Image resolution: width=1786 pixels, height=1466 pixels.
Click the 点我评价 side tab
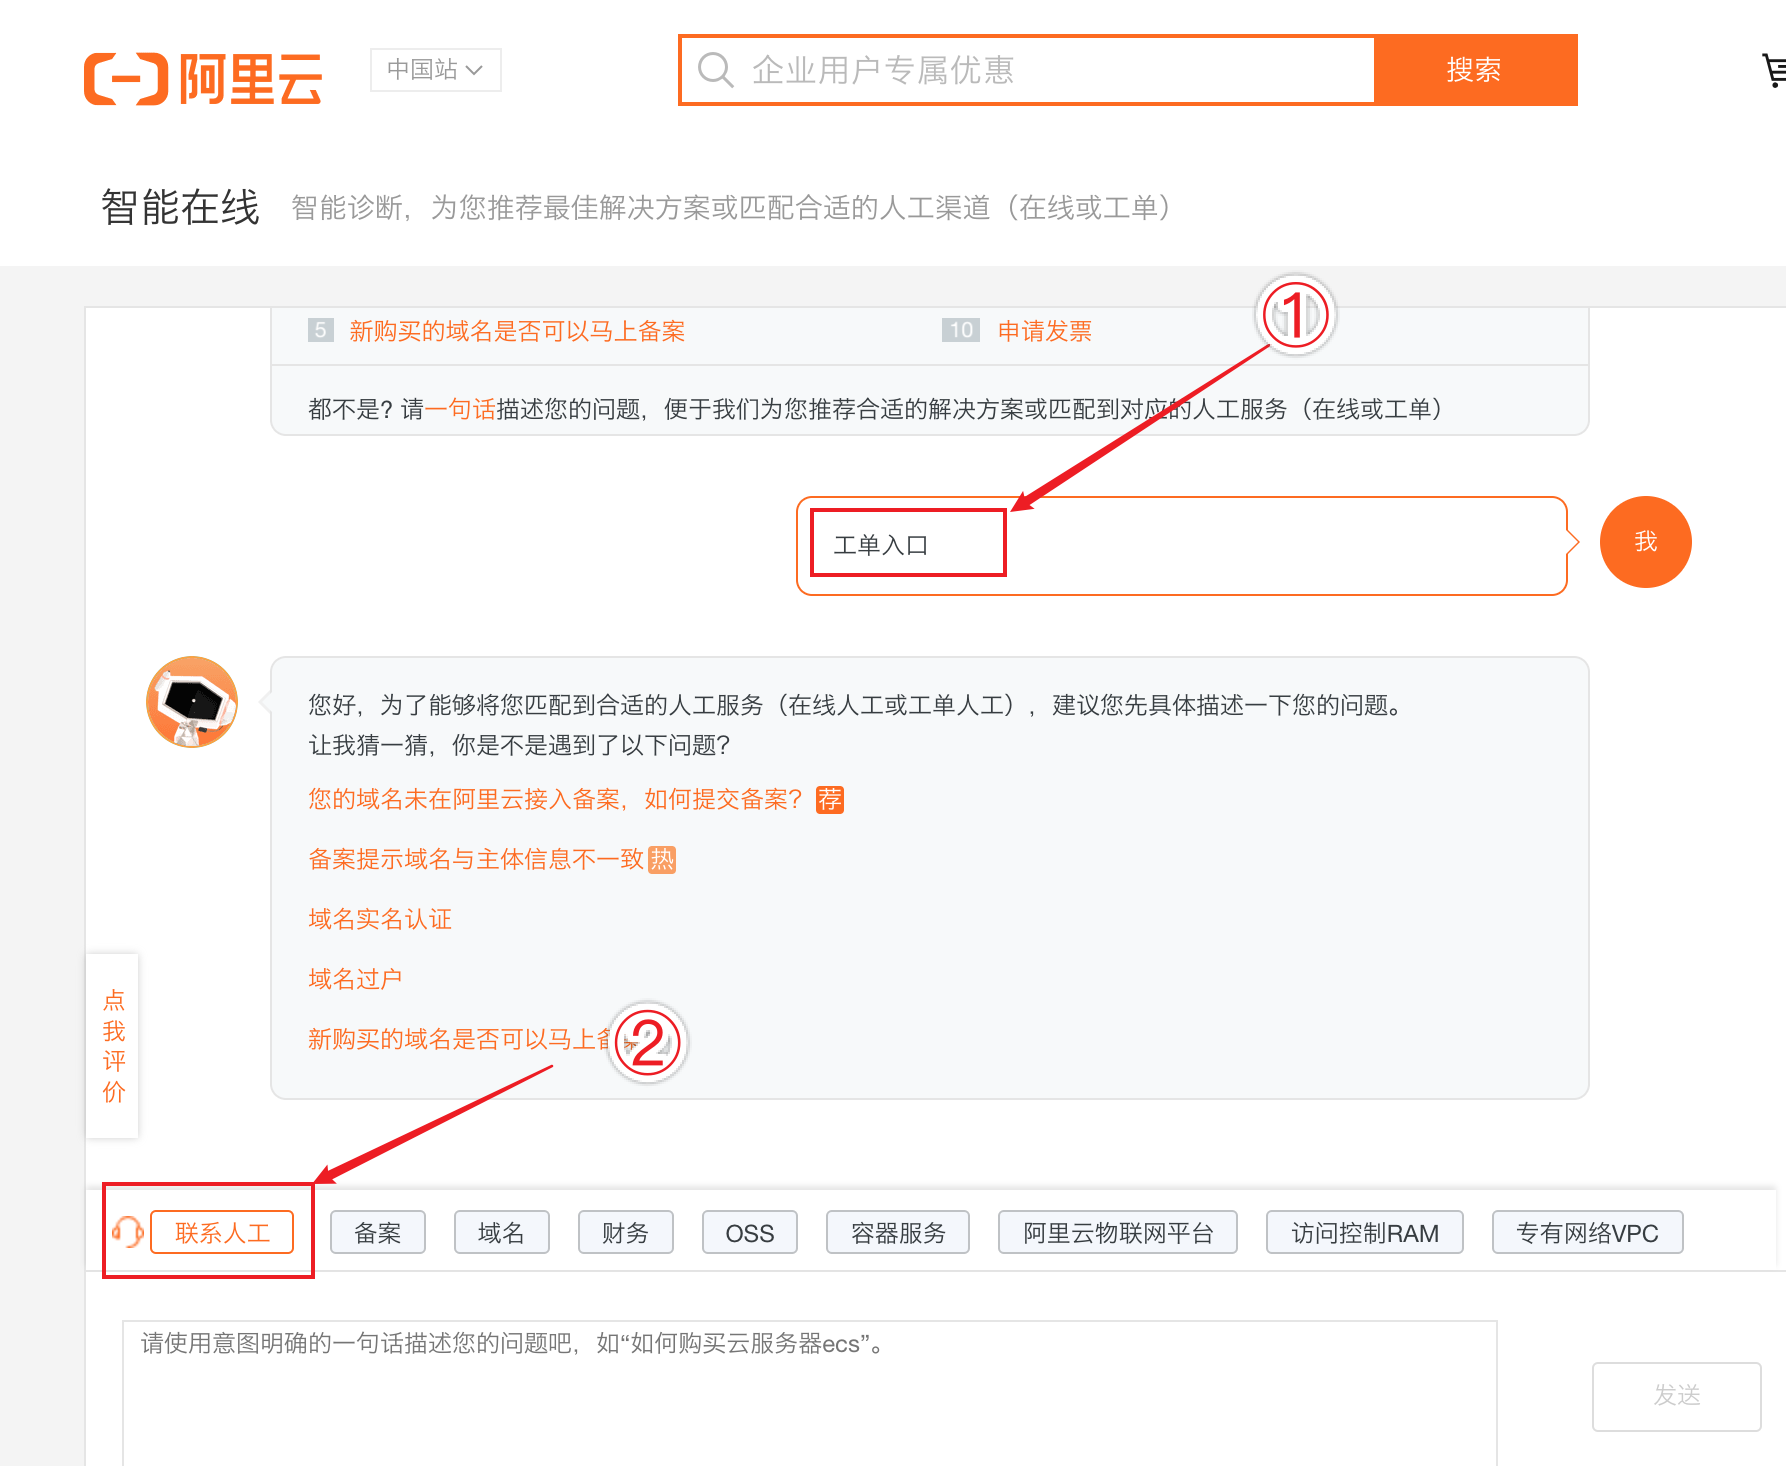click(x=113, y=1046)
